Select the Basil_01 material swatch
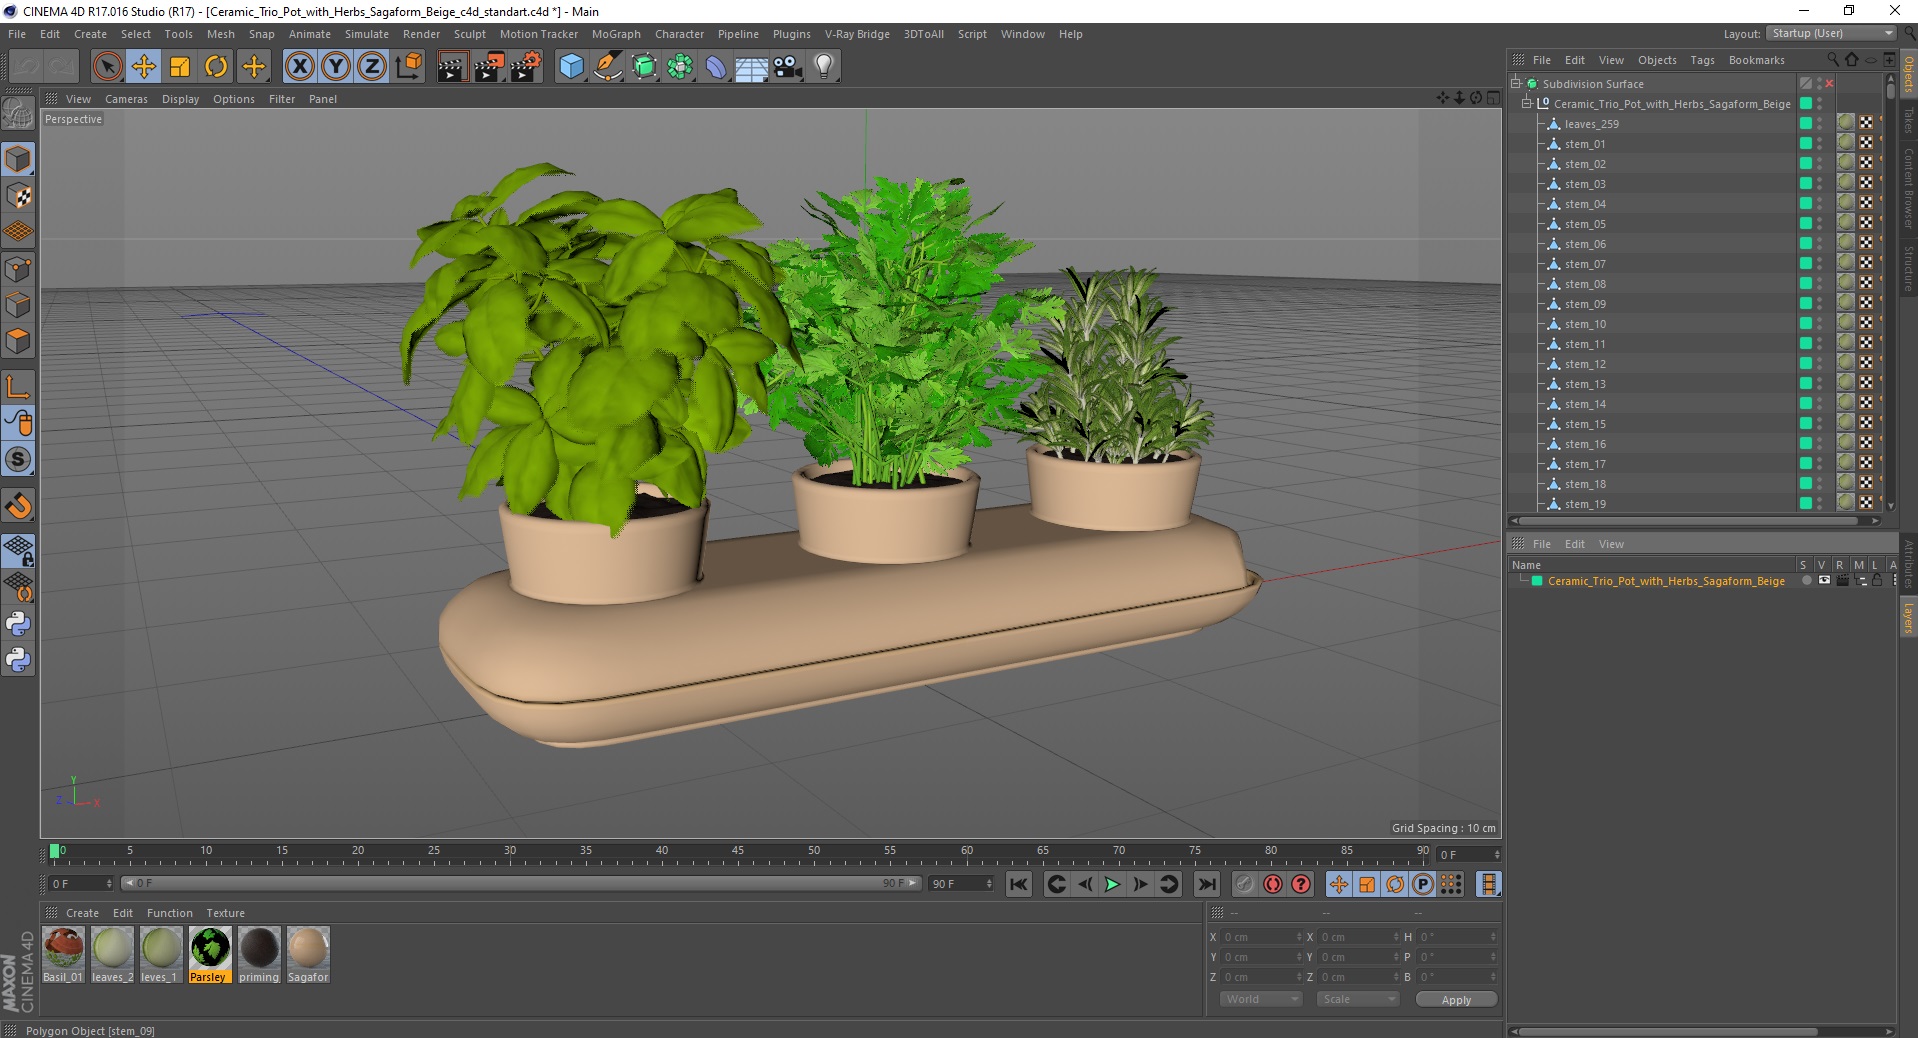The height and width of the screenshot is (1038, 1918). point(63,955)
